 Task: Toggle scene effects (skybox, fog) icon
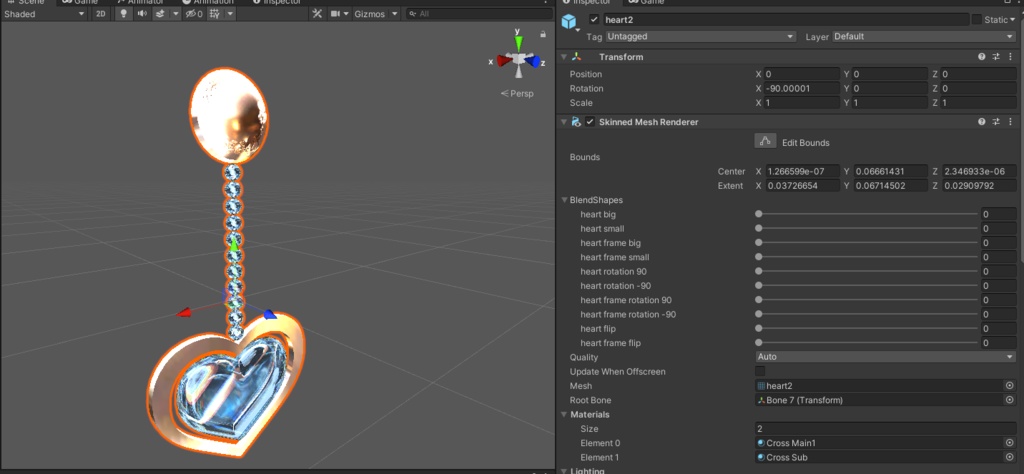point(160,14)
